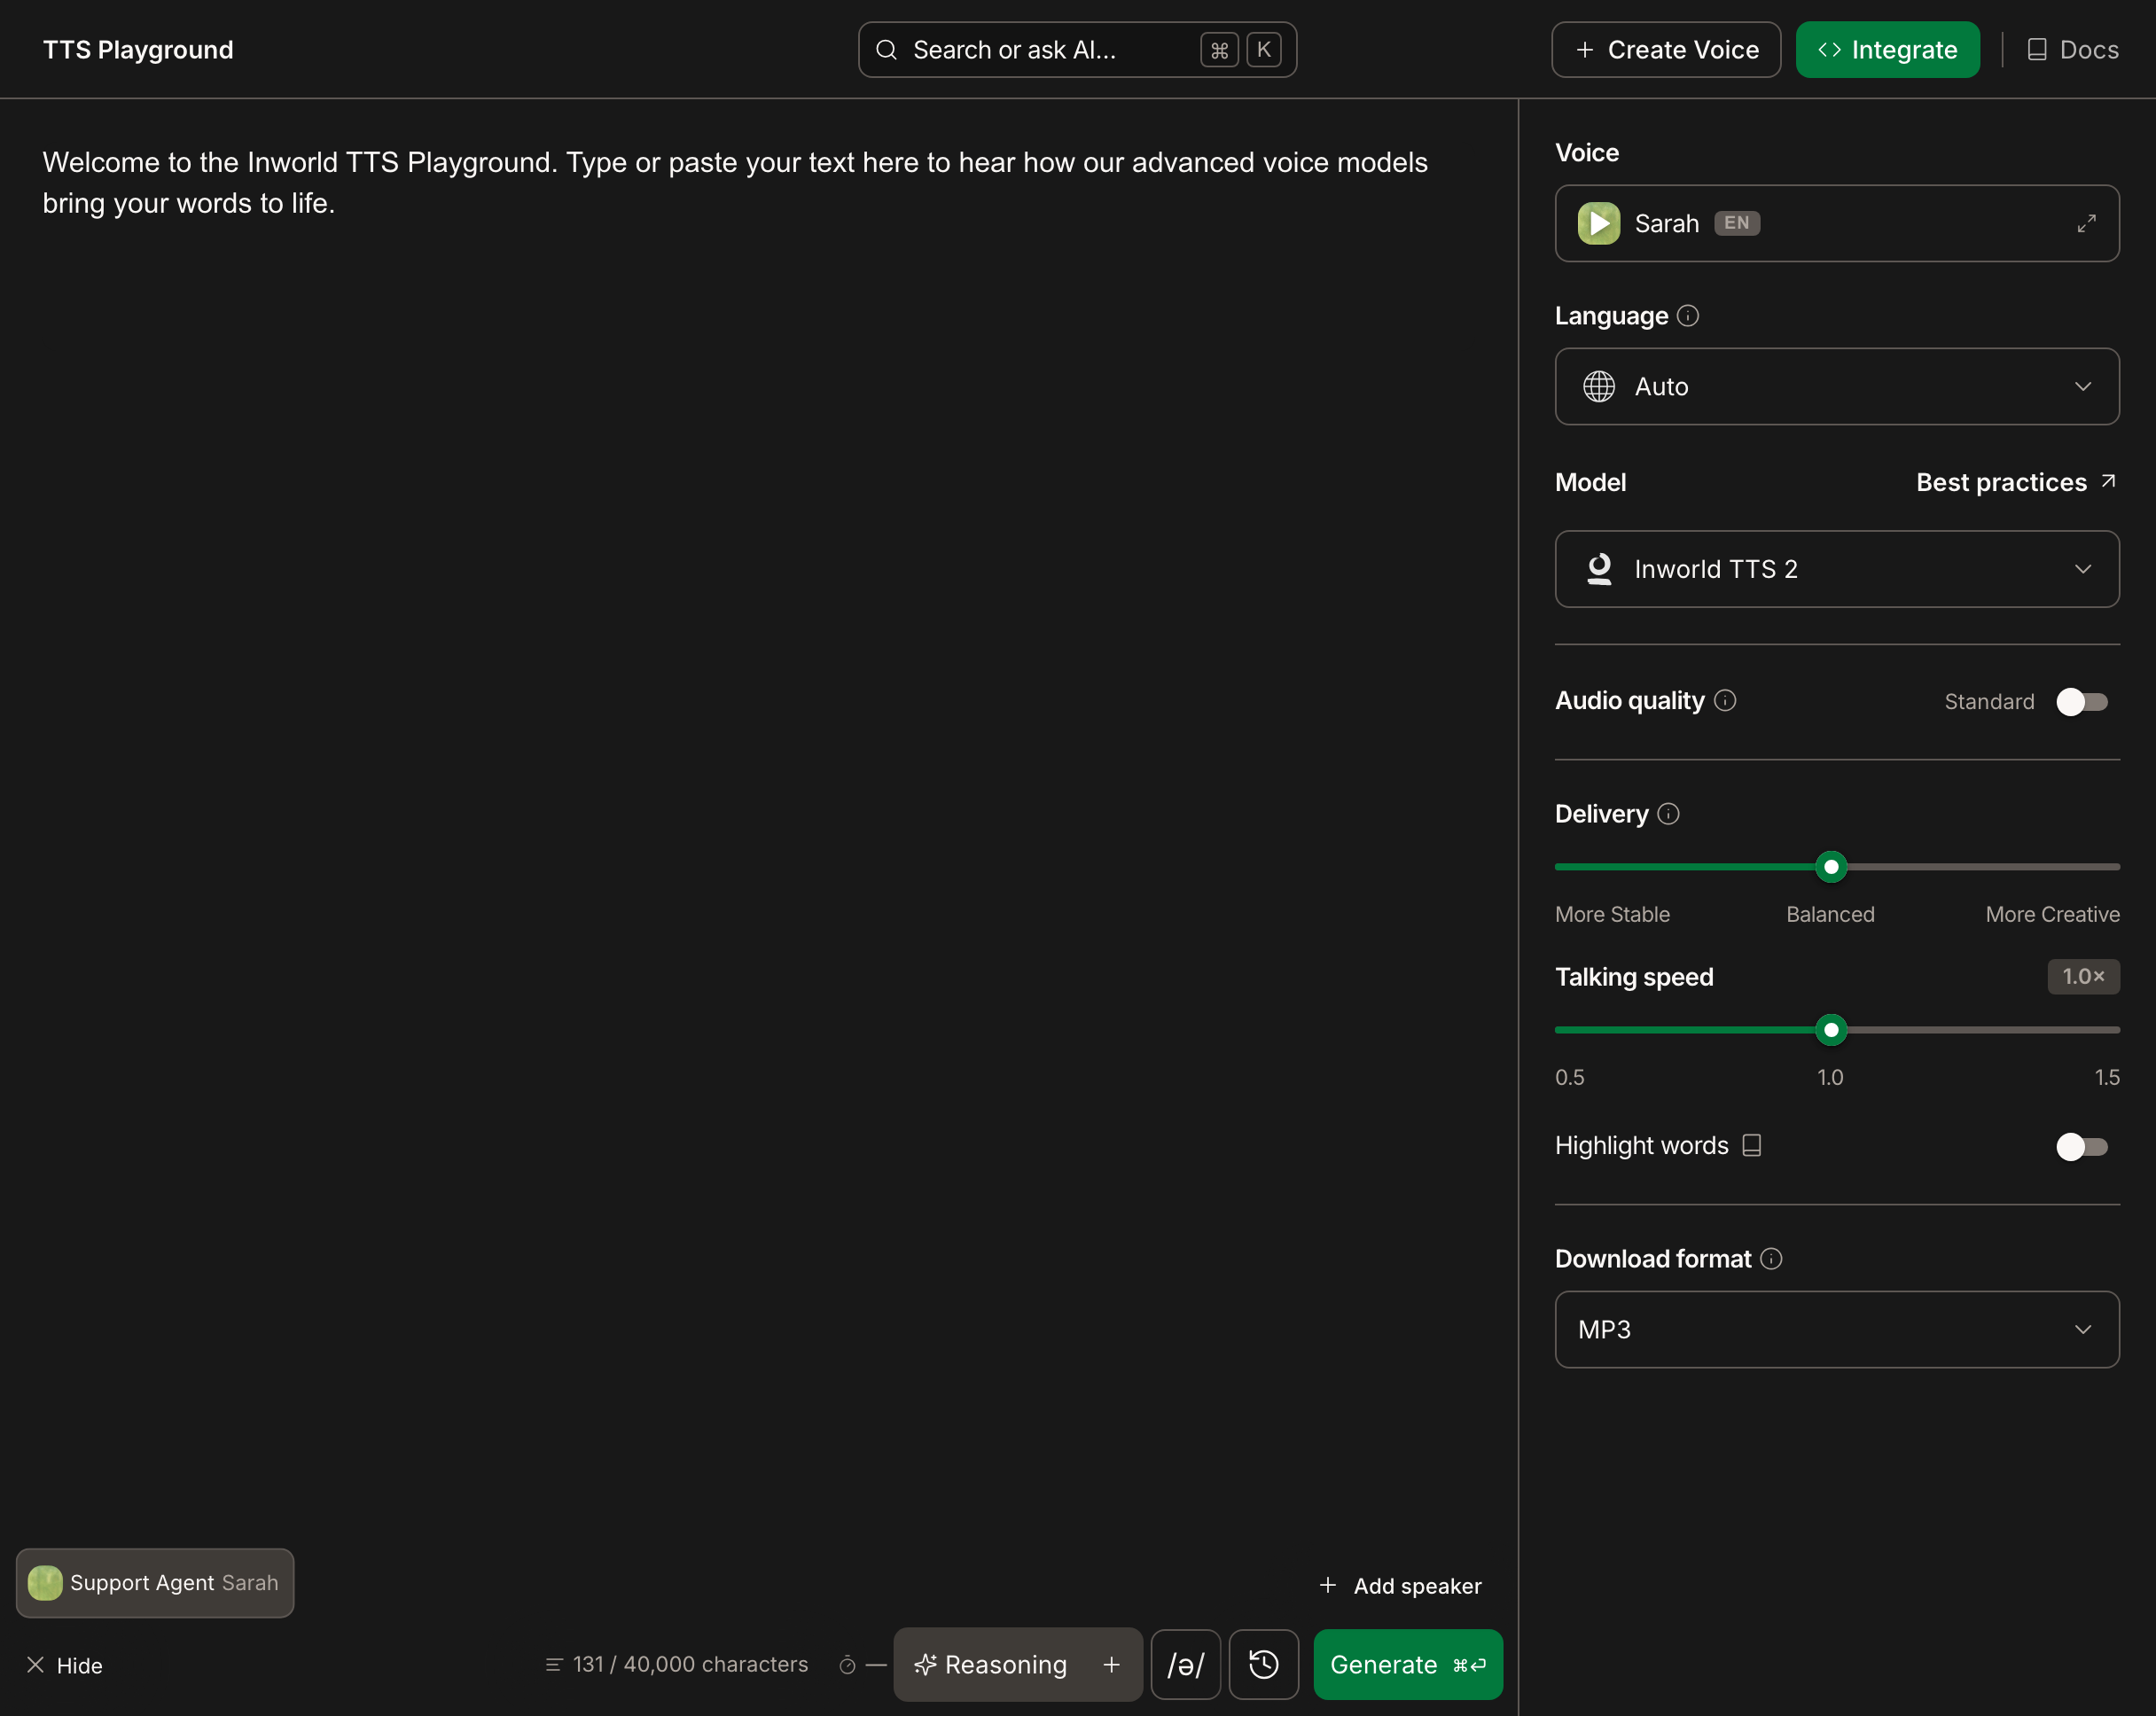Click the Download format info icon
The width and height of the screenshot is (2156, 1716).
(x=1771, y=1258)
